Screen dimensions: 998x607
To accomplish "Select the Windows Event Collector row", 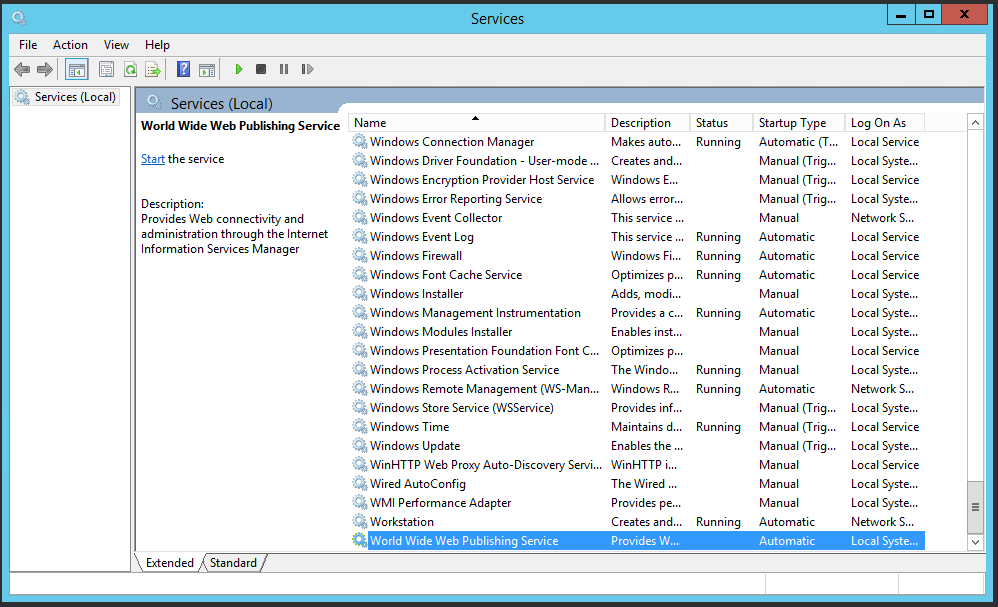I will click(638, 217).
